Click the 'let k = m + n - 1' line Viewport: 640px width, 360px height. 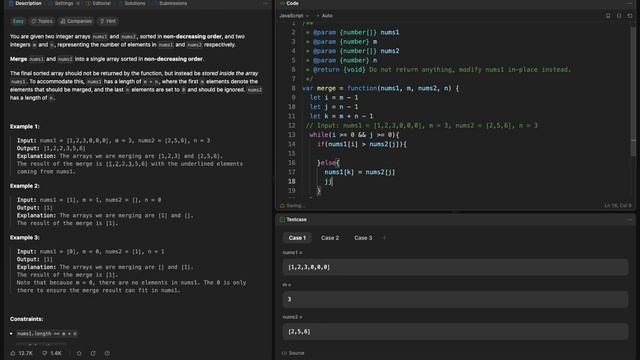coord(341,116)
